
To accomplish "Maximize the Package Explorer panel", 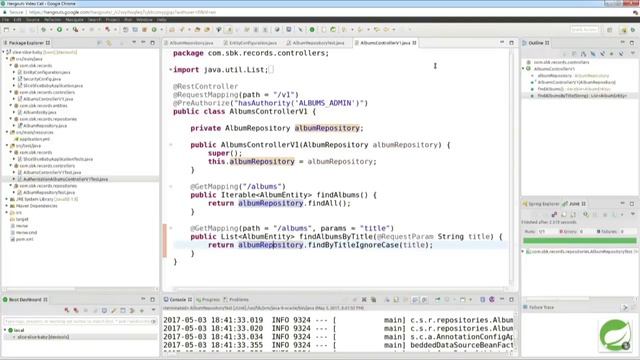I will tap(153, 42).
